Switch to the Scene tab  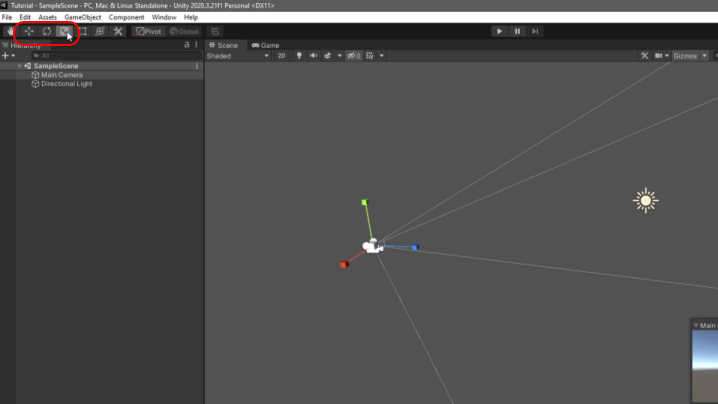pos(223,45)
